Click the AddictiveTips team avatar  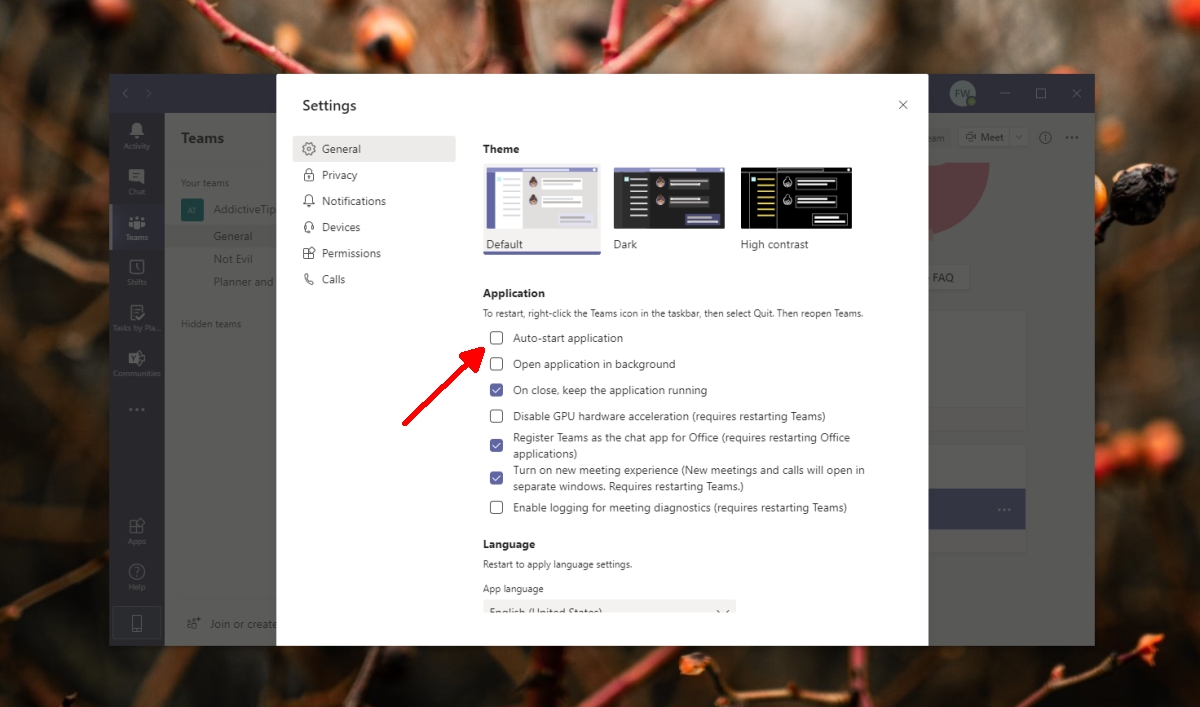193,210
